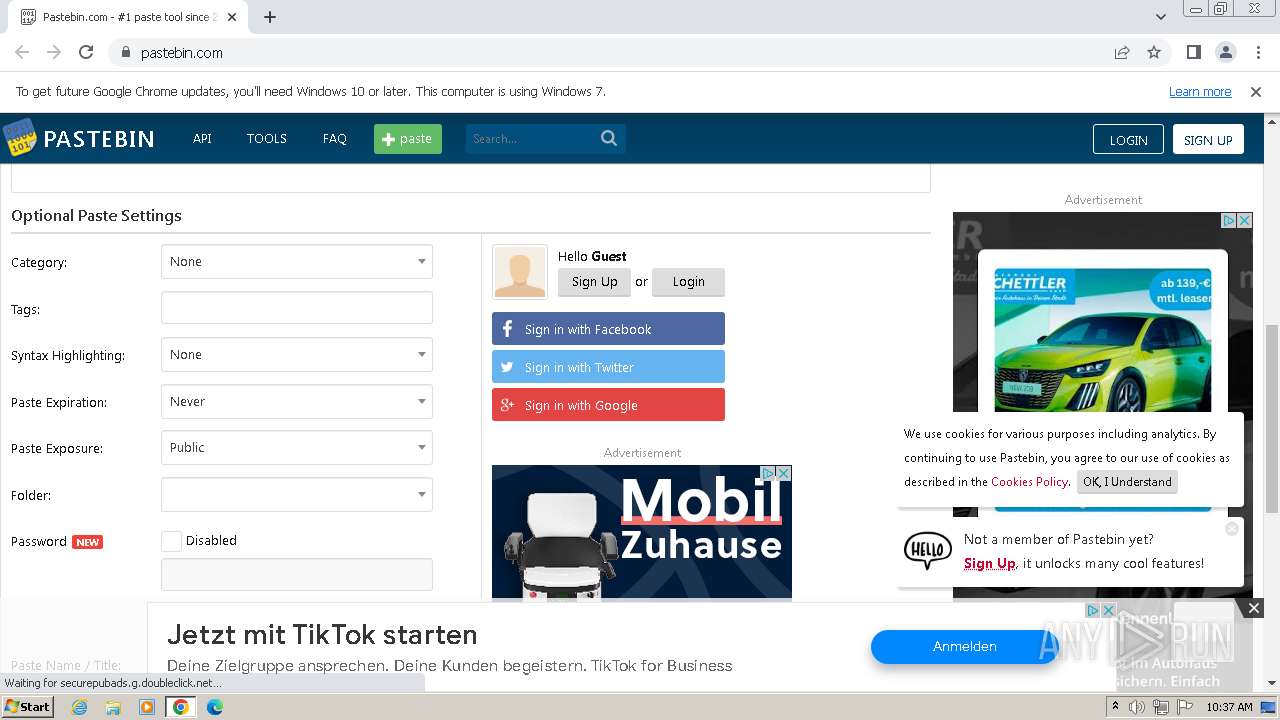Screen dimensions: 1280x720
Task: Close the bottom TikTok banner overlay
Action: click(x=1253, y=607)
